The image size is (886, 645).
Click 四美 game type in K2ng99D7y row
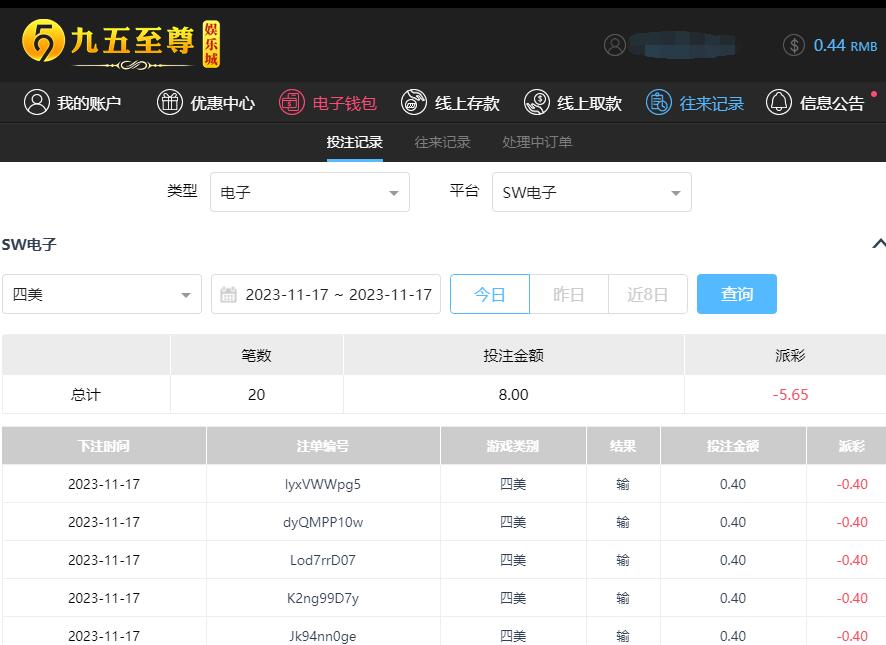[513, 598]
